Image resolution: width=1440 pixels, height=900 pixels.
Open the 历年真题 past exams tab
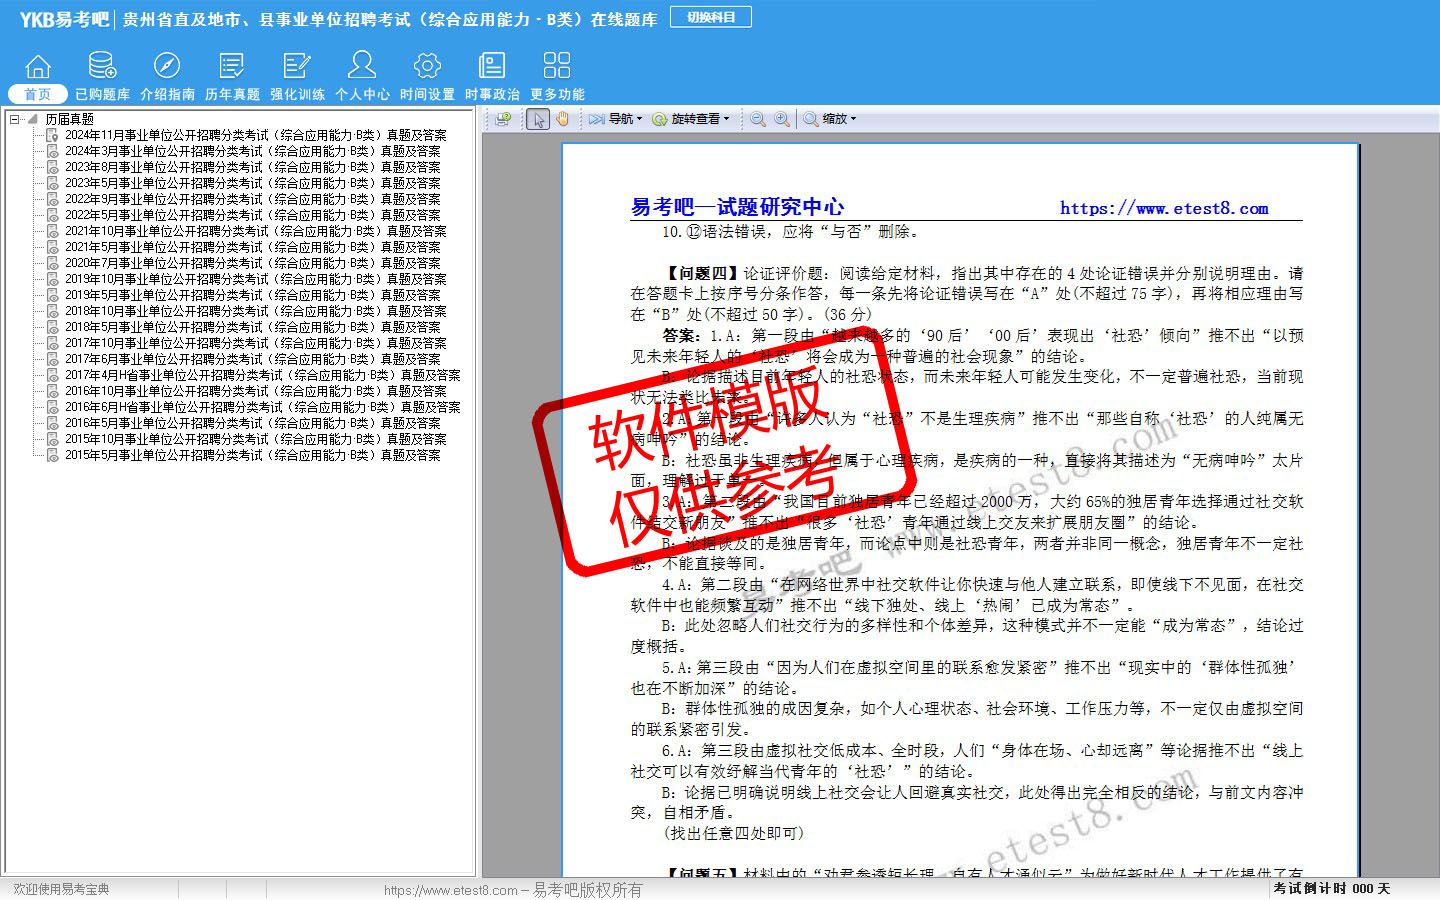(232, 75)
